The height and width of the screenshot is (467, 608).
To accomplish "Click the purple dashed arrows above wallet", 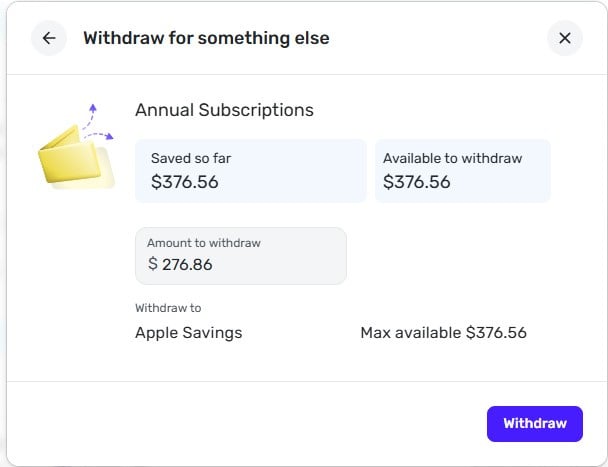I will [97, 121].
